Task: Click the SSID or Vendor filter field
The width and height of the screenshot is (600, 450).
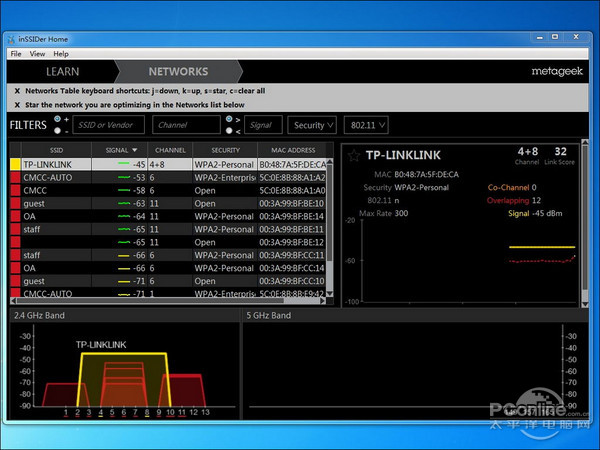Action: tap(108, 125)
